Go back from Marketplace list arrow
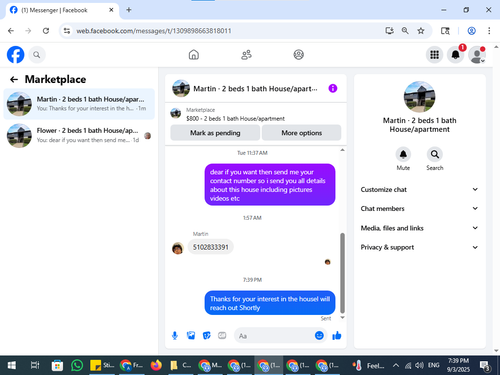The width and height of the screenshot is (500, 375). point(14,79)
